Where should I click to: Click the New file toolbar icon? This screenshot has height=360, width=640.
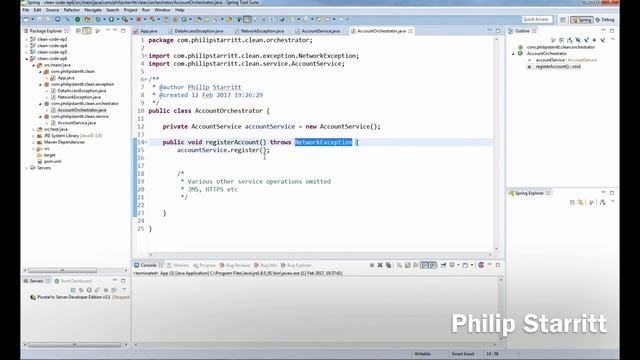pos(26,19)
